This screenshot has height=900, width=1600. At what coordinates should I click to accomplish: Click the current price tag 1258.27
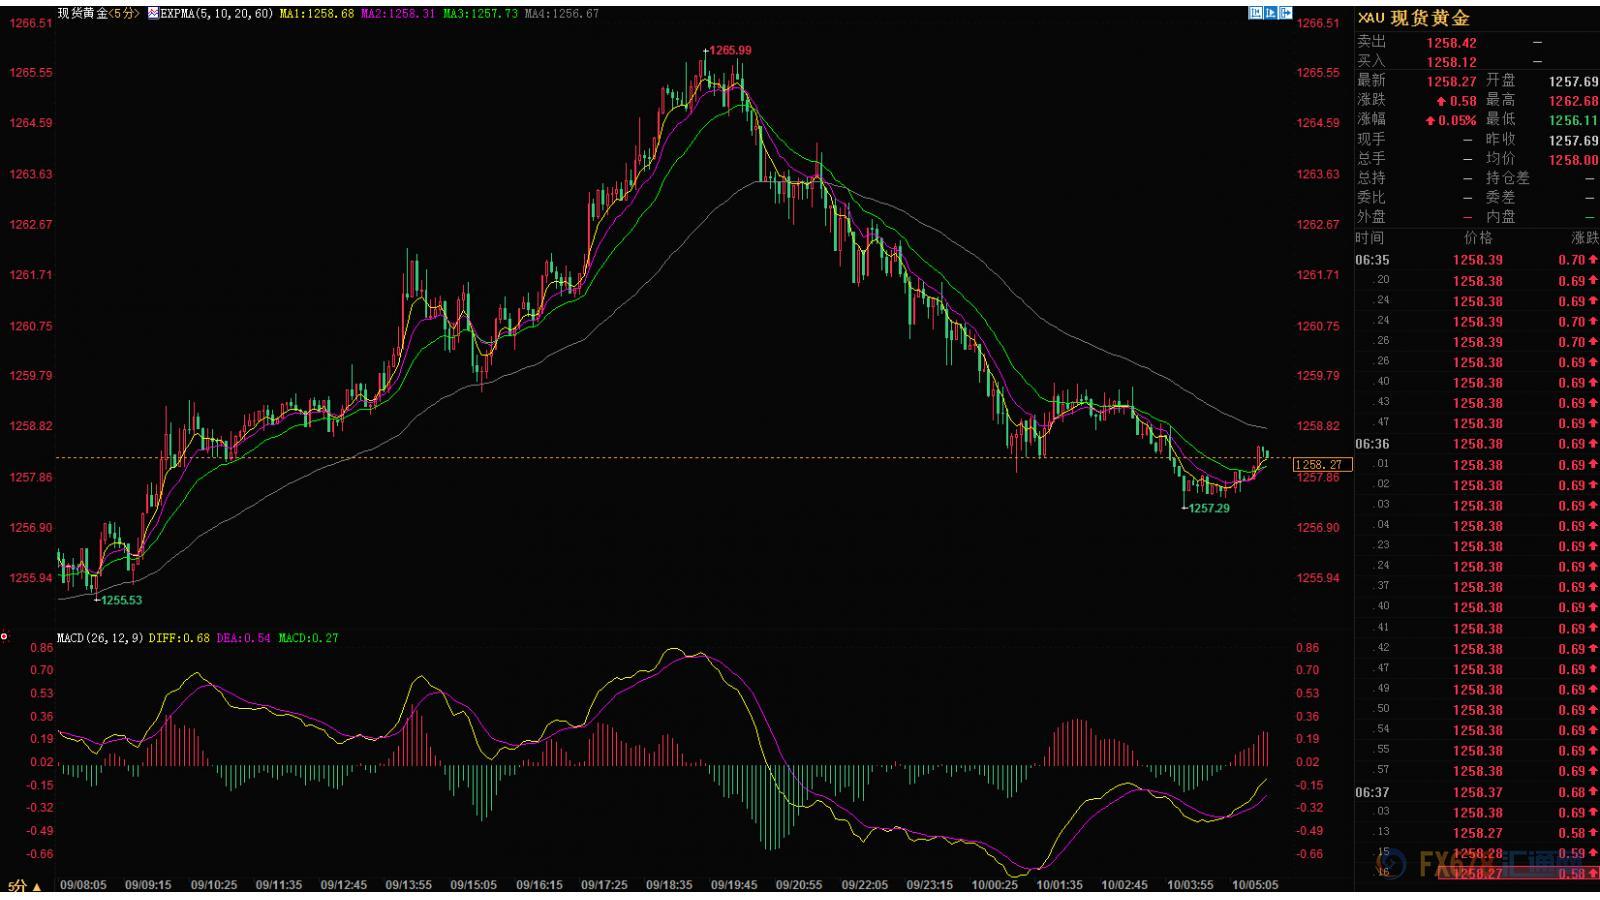[x=1322, y=464]
